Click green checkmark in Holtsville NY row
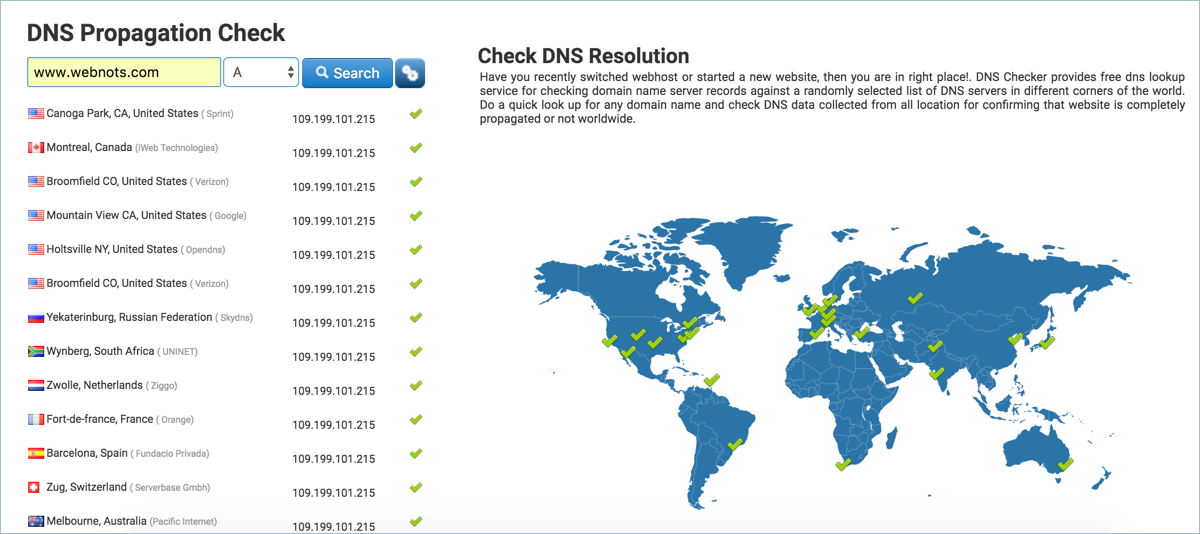Viewport: 1200px width, 534px height. pos(416,250)
